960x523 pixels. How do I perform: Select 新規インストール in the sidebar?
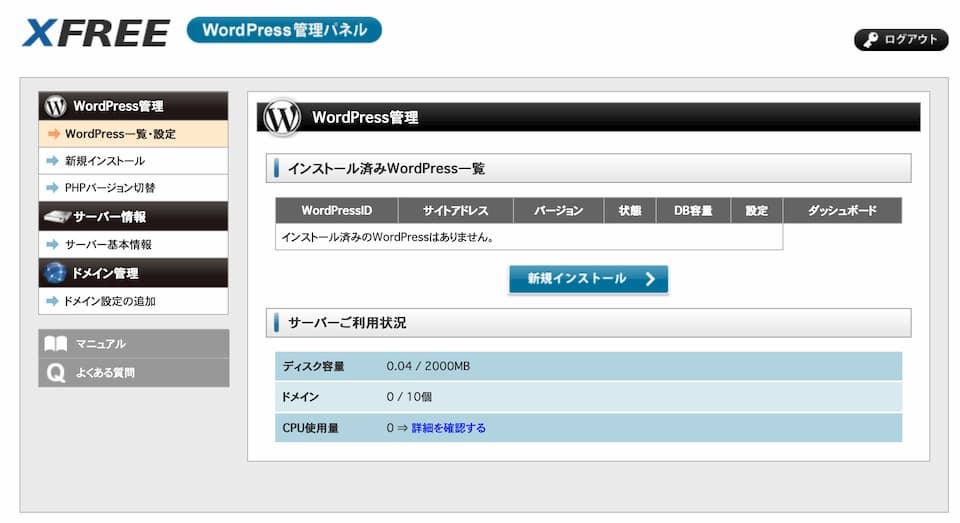coord(104,161)
